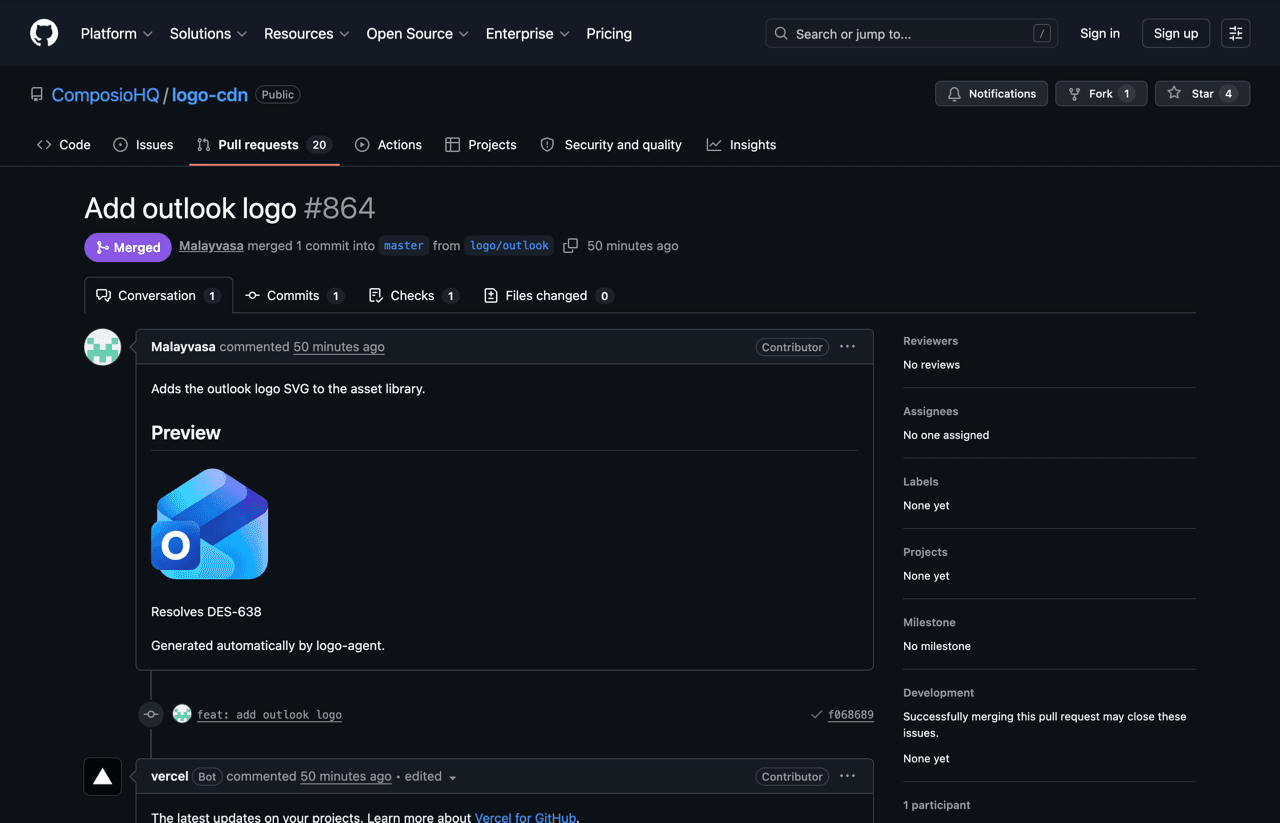Open the appearance settings sliders icon
This screenshot has width=1280, height=823.
[1236, 33]
